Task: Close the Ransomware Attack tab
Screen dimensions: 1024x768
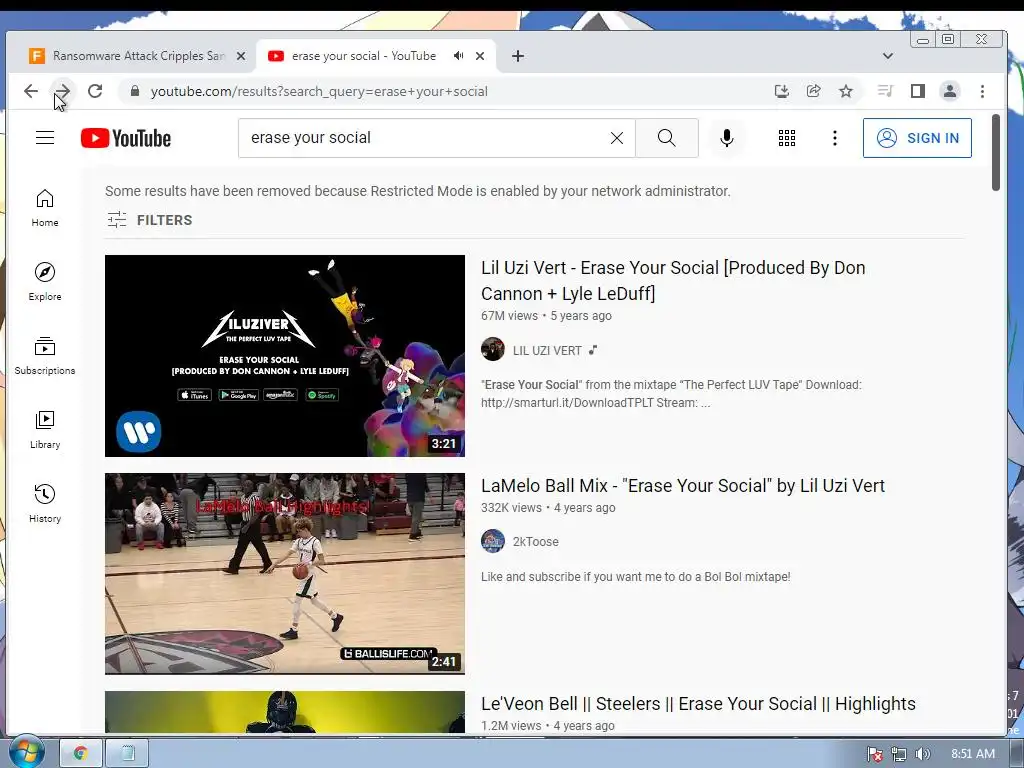Action: point(241,56)
